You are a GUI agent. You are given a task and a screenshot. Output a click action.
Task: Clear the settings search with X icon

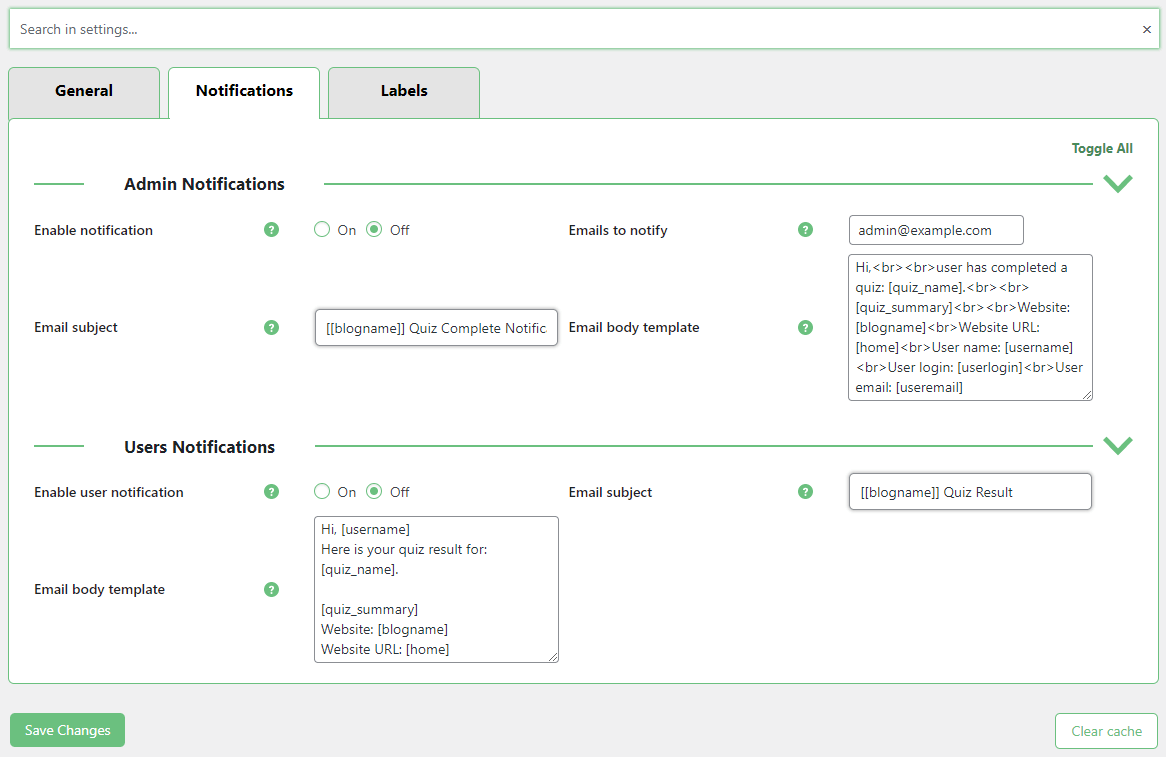[x=1146, y=30]
